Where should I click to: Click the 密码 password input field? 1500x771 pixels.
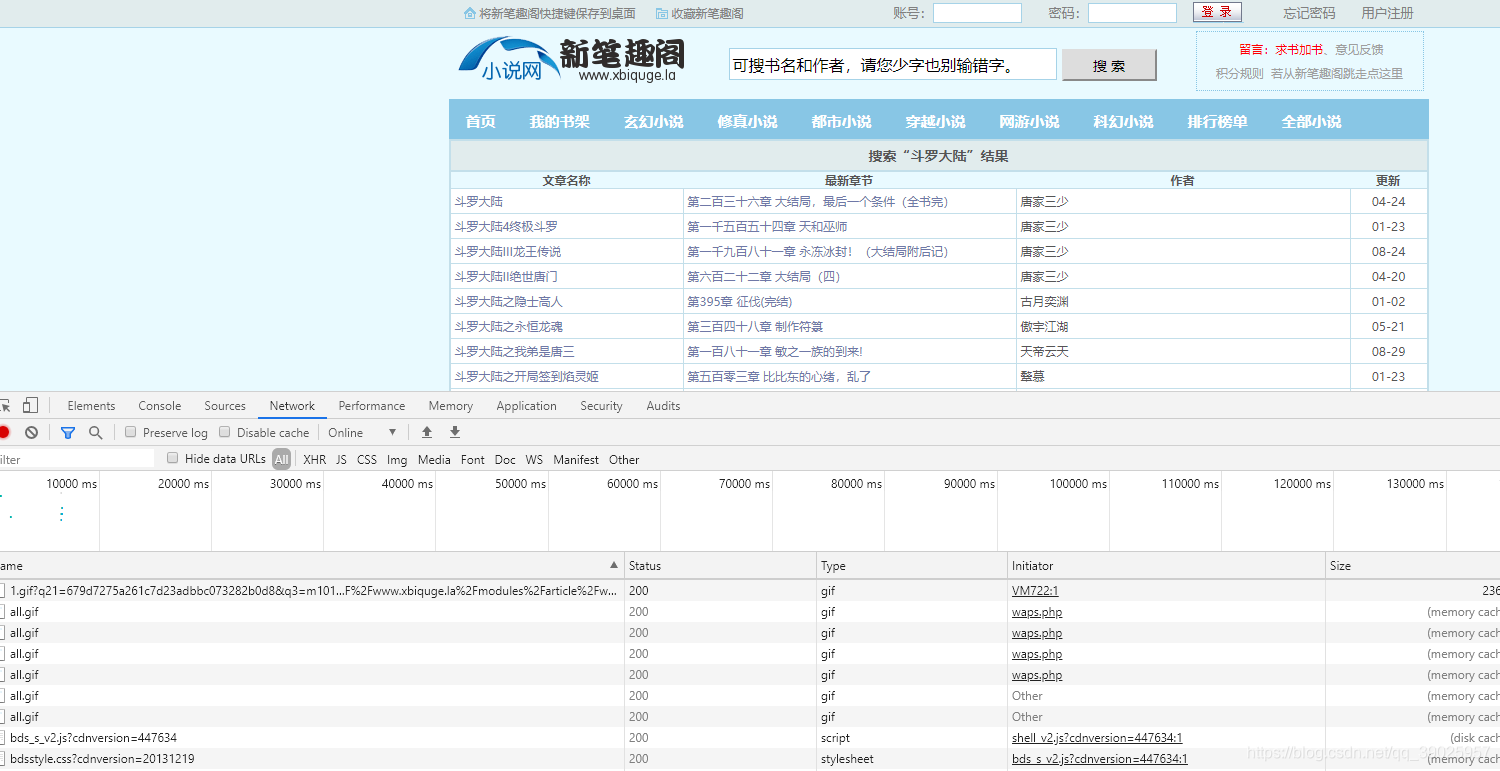click(1132, 13)
